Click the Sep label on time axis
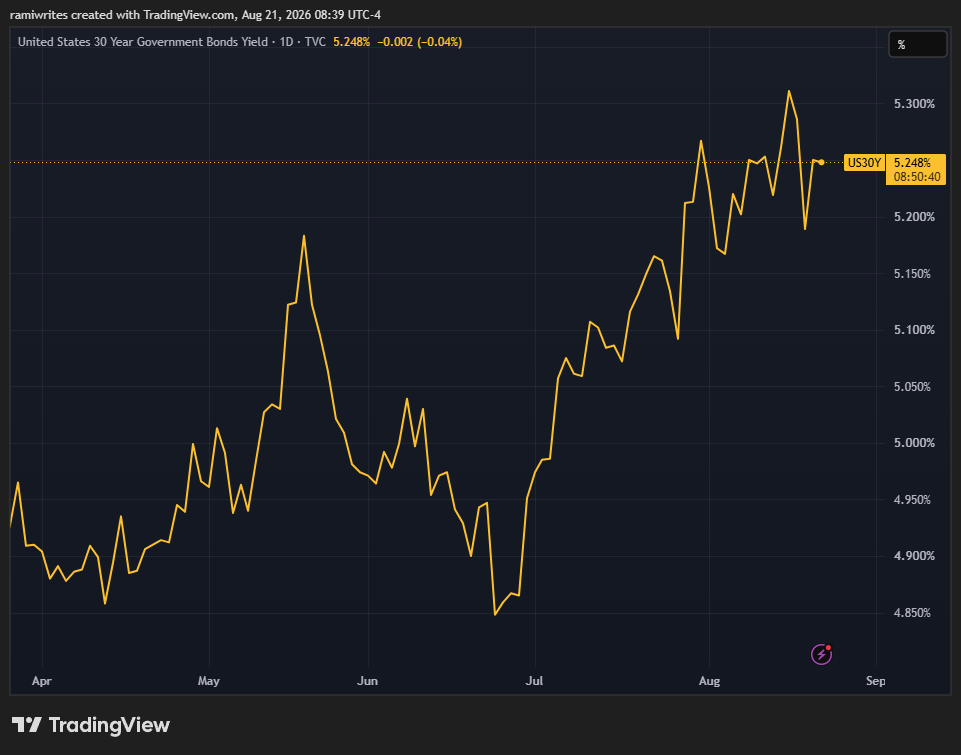 (875, 681)
